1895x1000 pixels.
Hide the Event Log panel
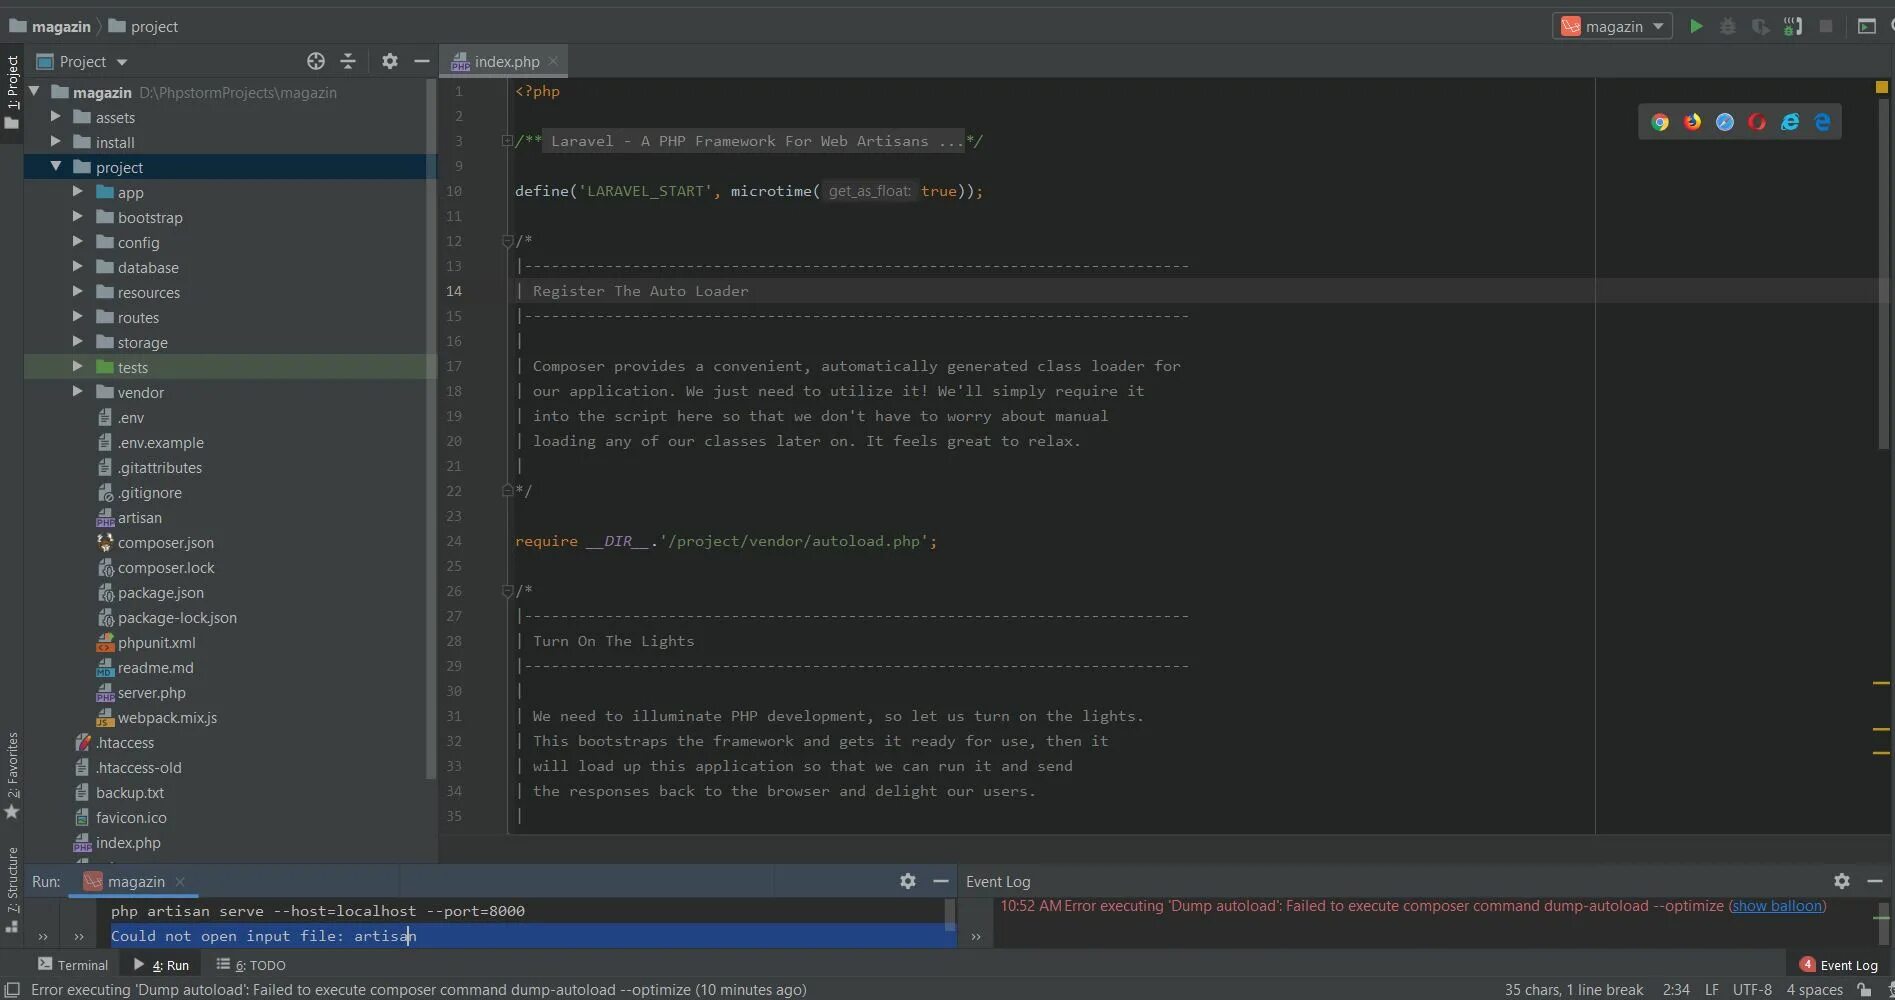point(1875,881)
